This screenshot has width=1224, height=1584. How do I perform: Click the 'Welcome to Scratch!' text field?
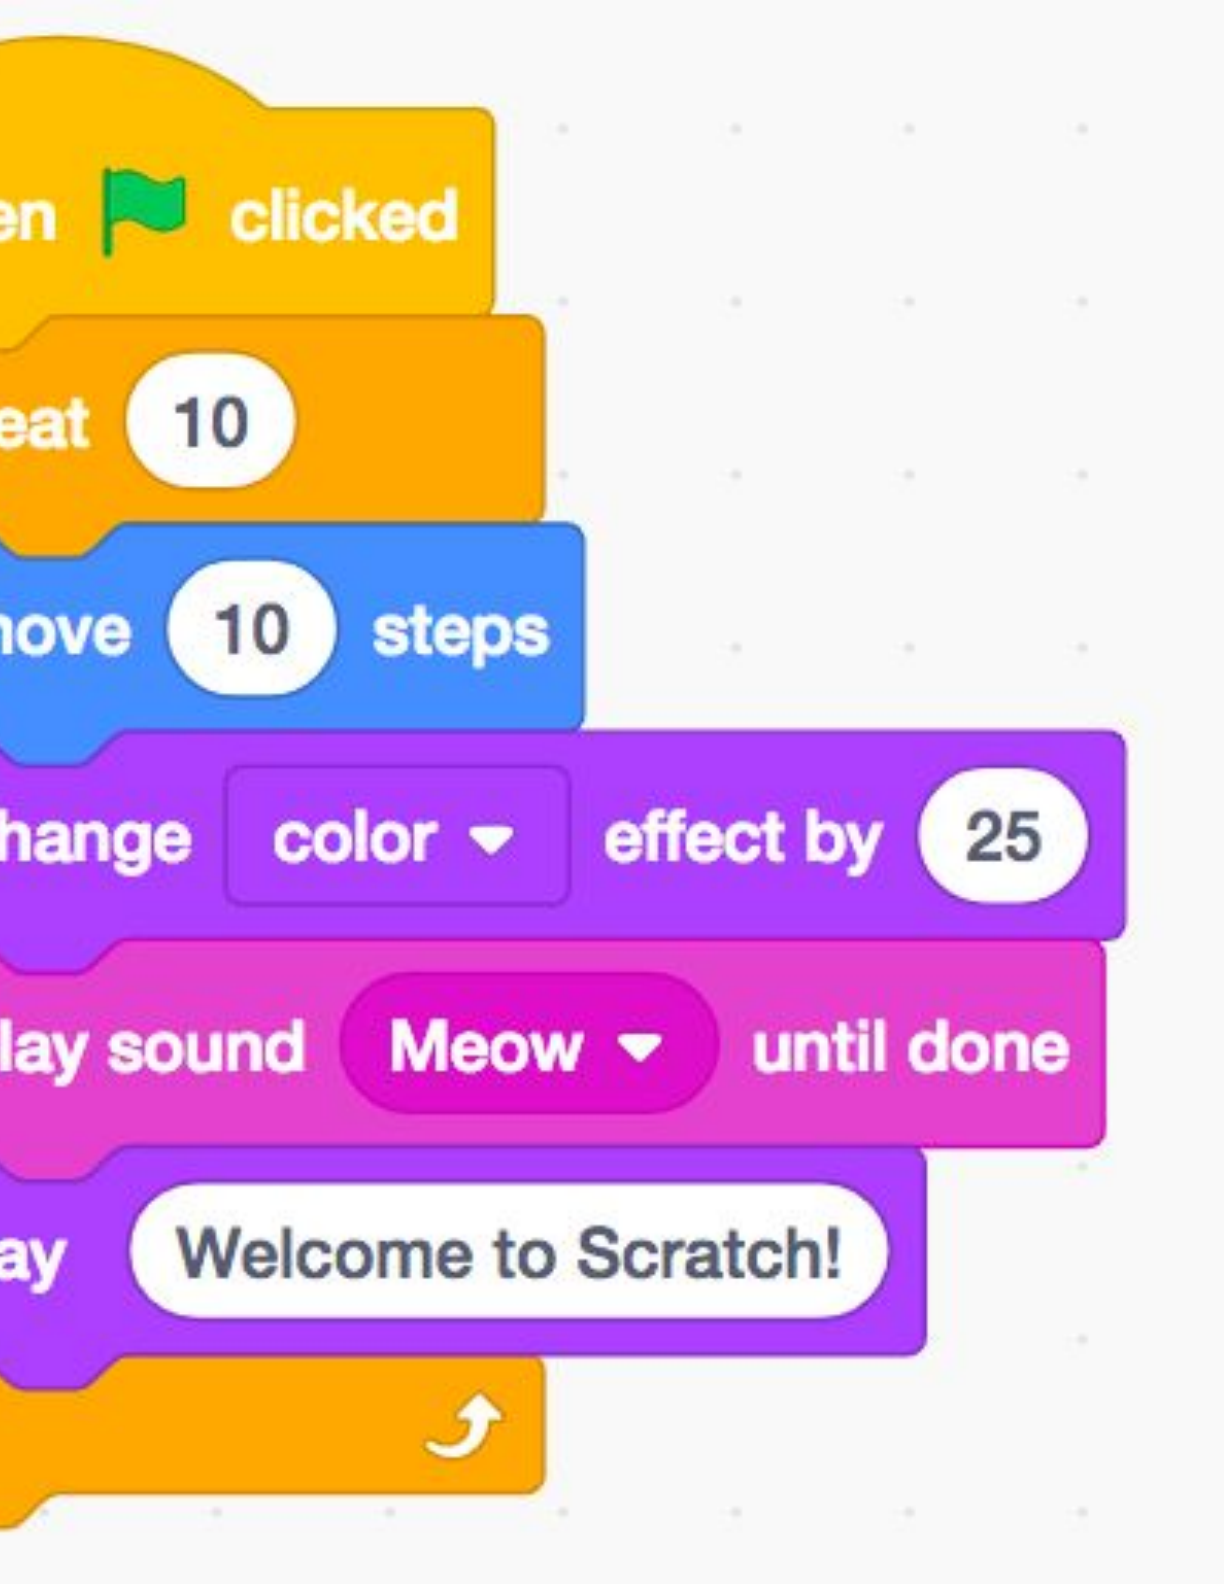pyautogui.click(x=508, y=1253)
